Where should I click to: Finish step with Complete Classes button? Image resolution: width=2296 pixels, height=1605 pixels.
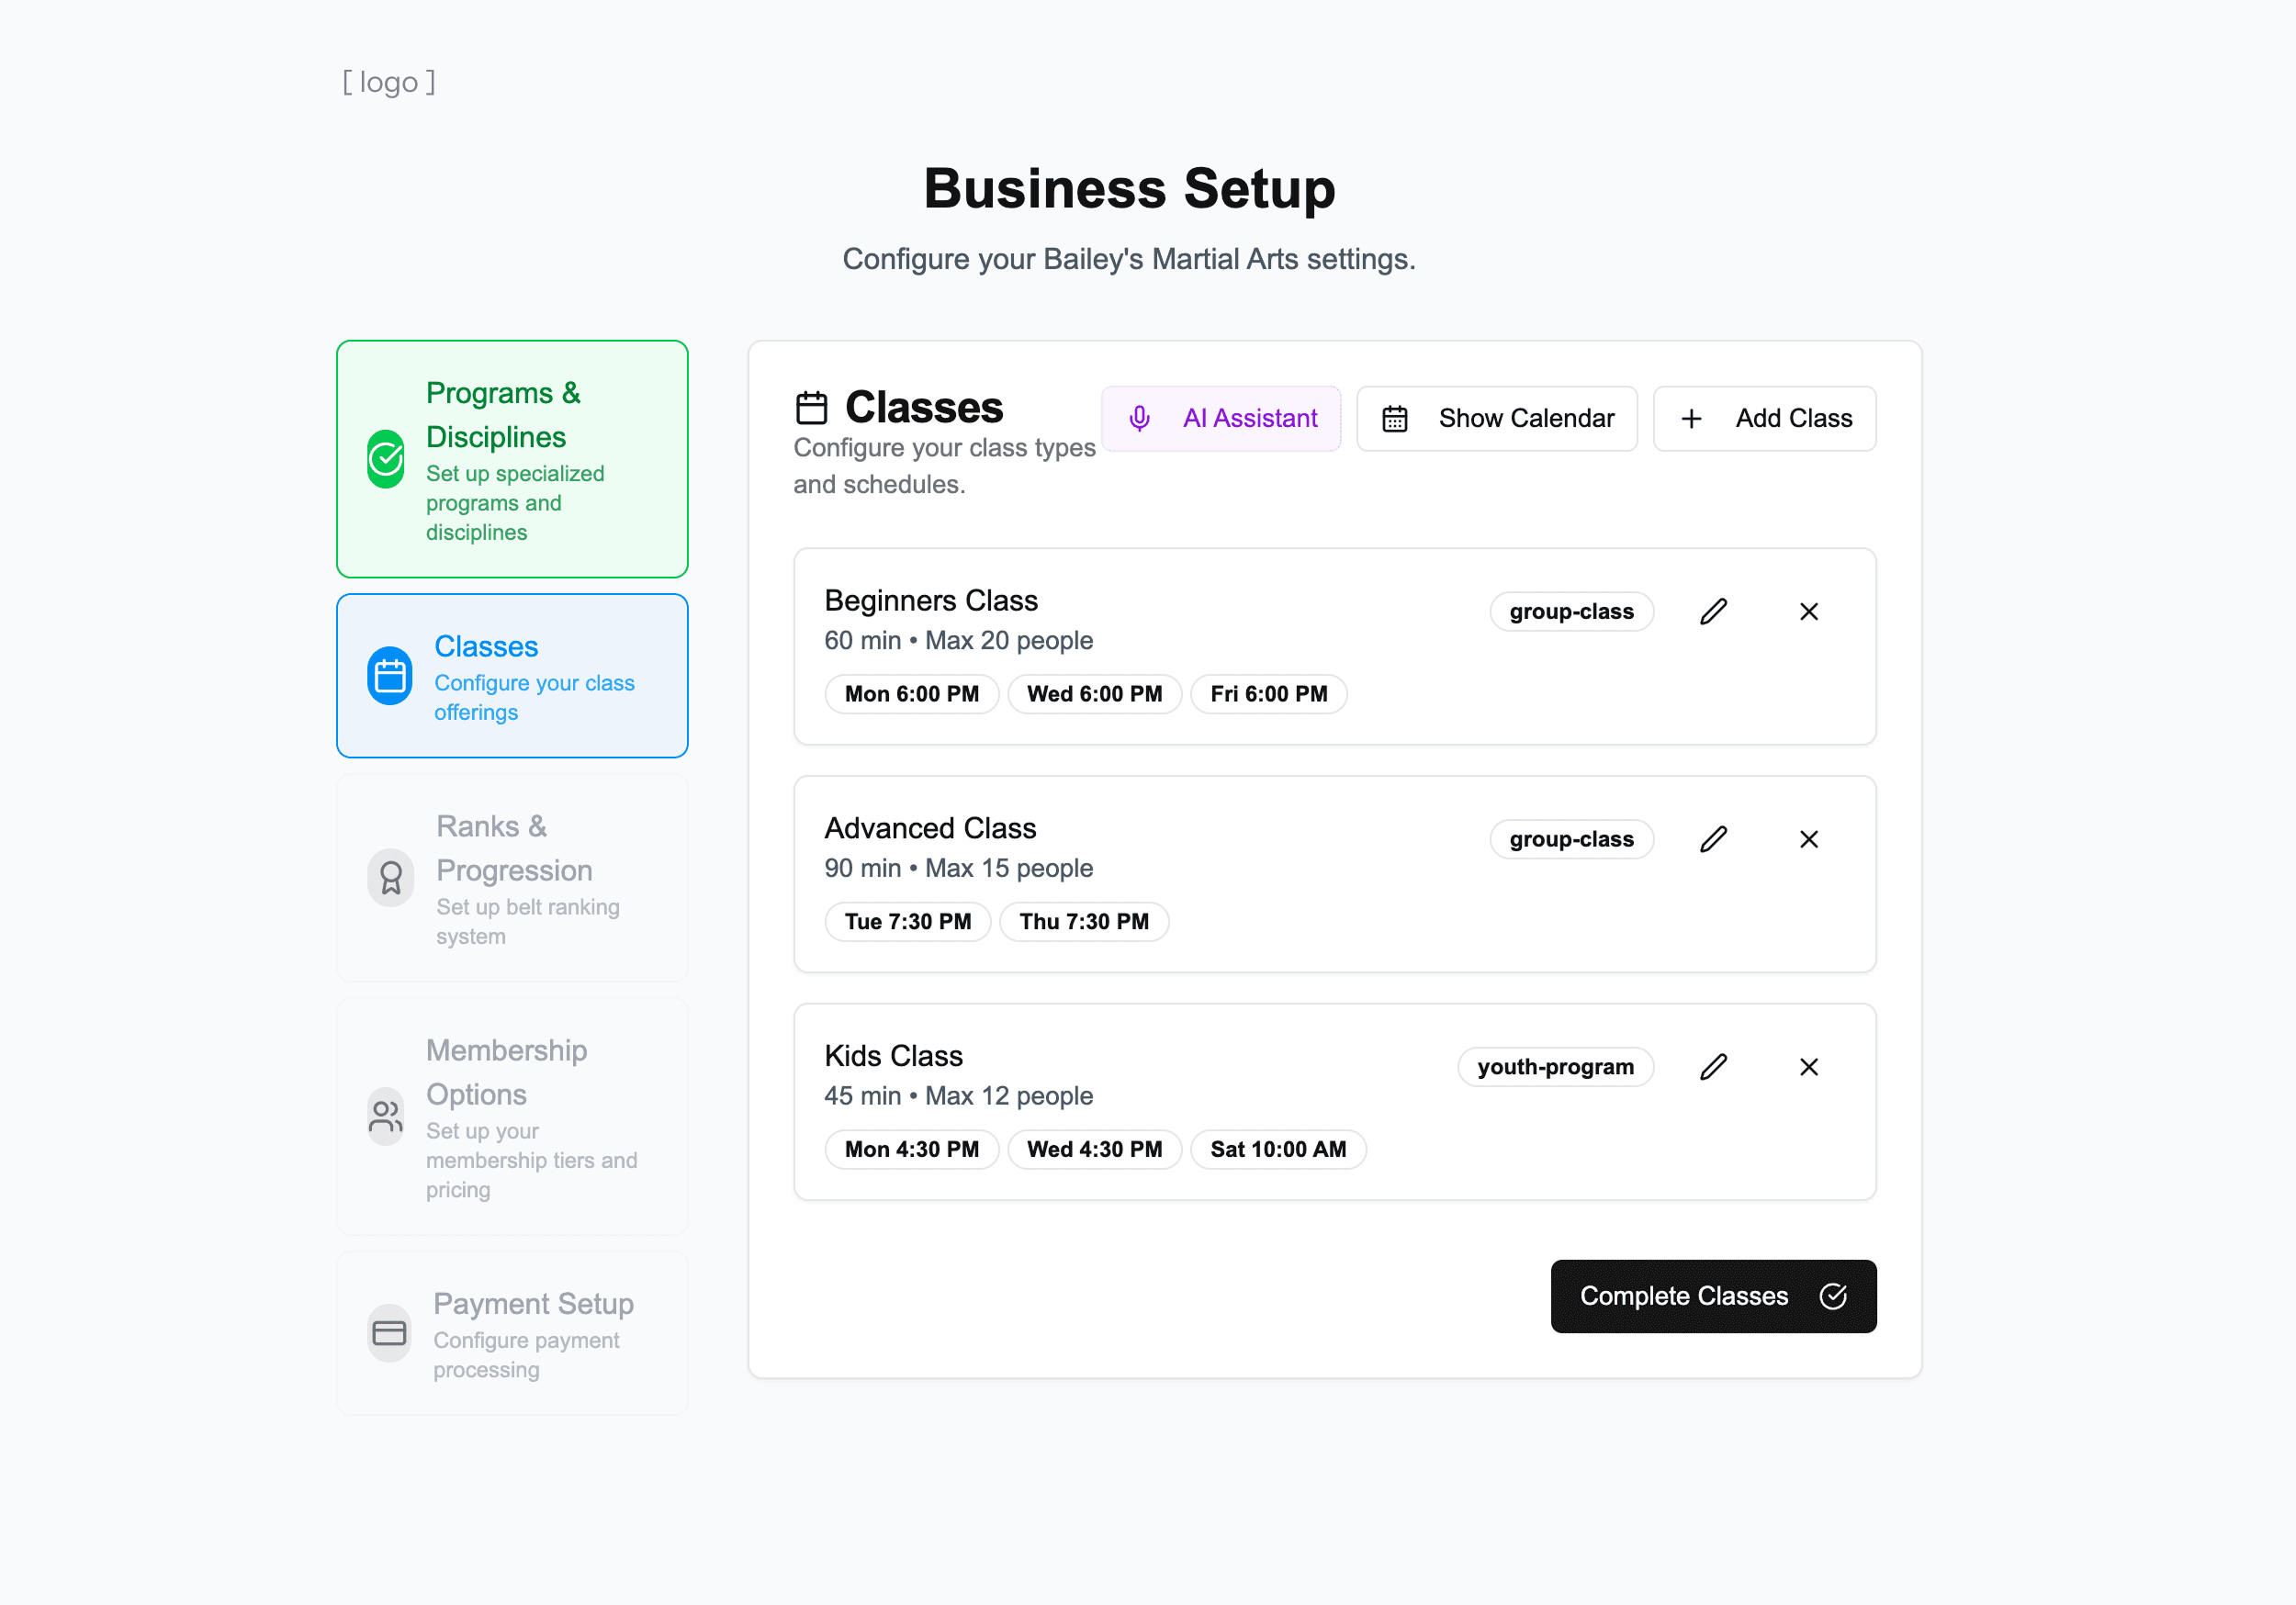coord(1713,1296)
